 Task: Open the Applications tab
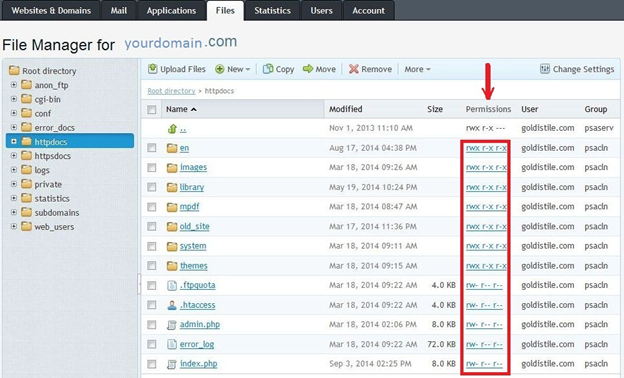171,10
